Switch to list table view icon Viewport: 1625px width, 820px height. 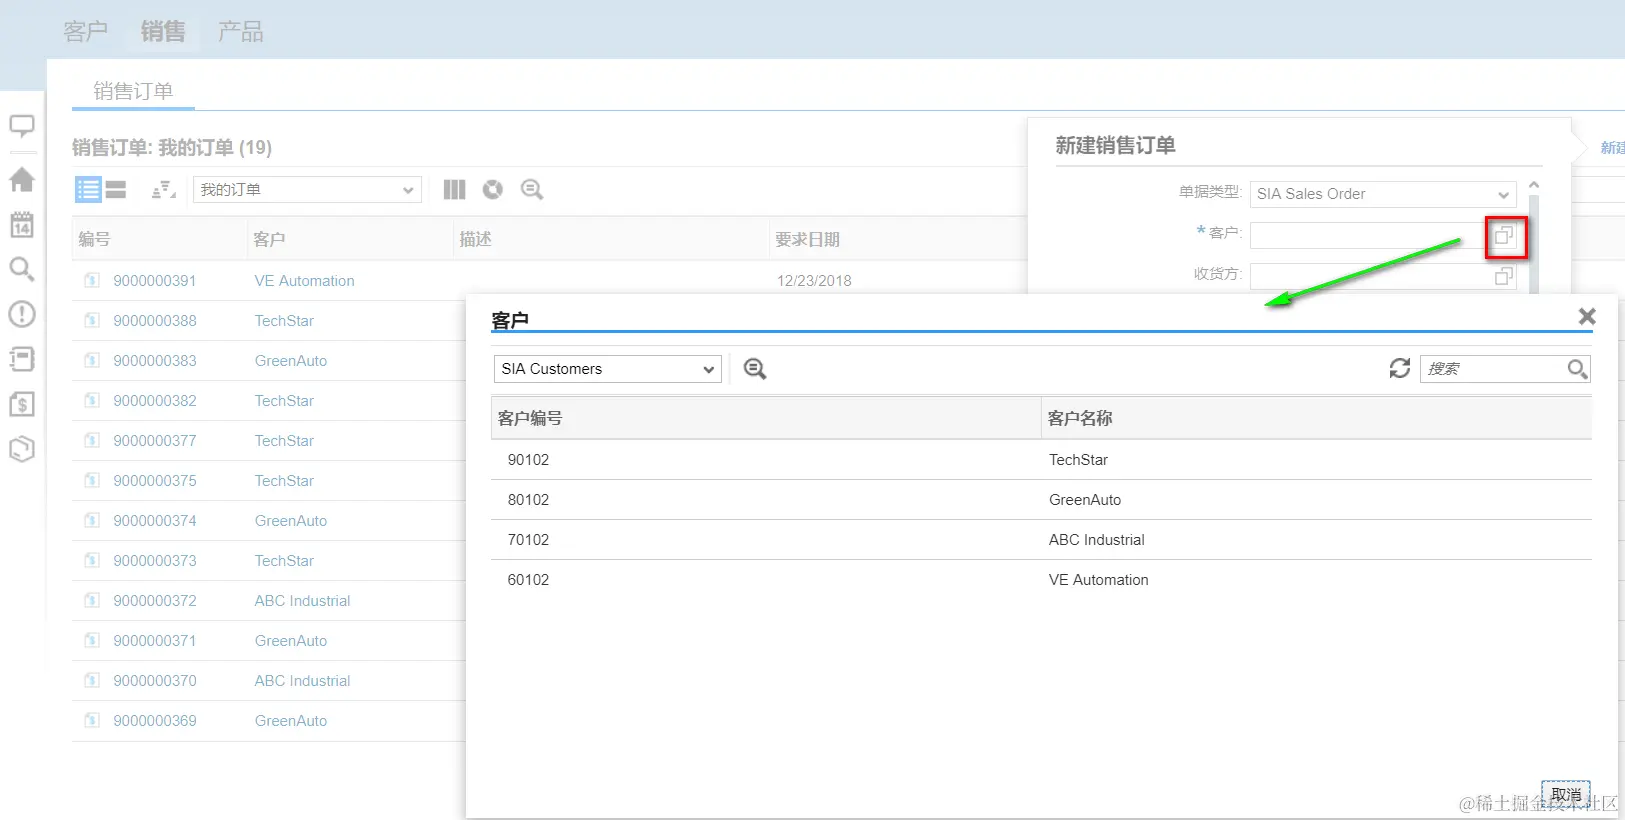point(88,189)
